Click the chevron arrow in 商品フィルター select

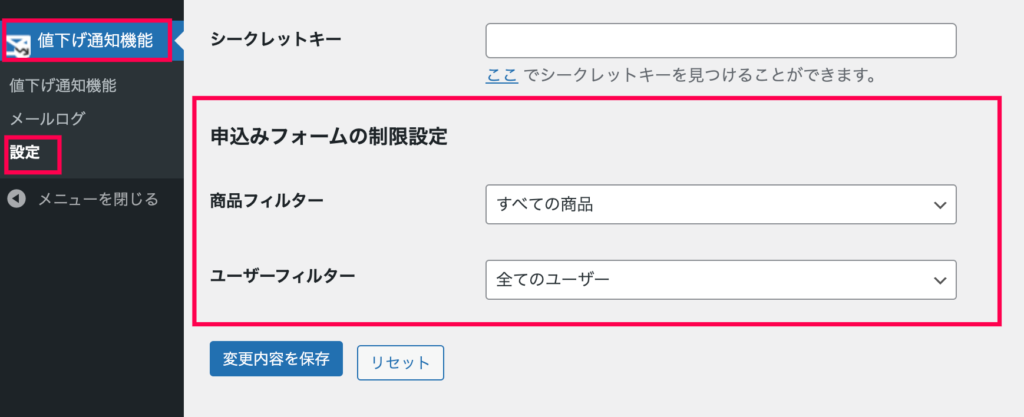click(940, 205)
